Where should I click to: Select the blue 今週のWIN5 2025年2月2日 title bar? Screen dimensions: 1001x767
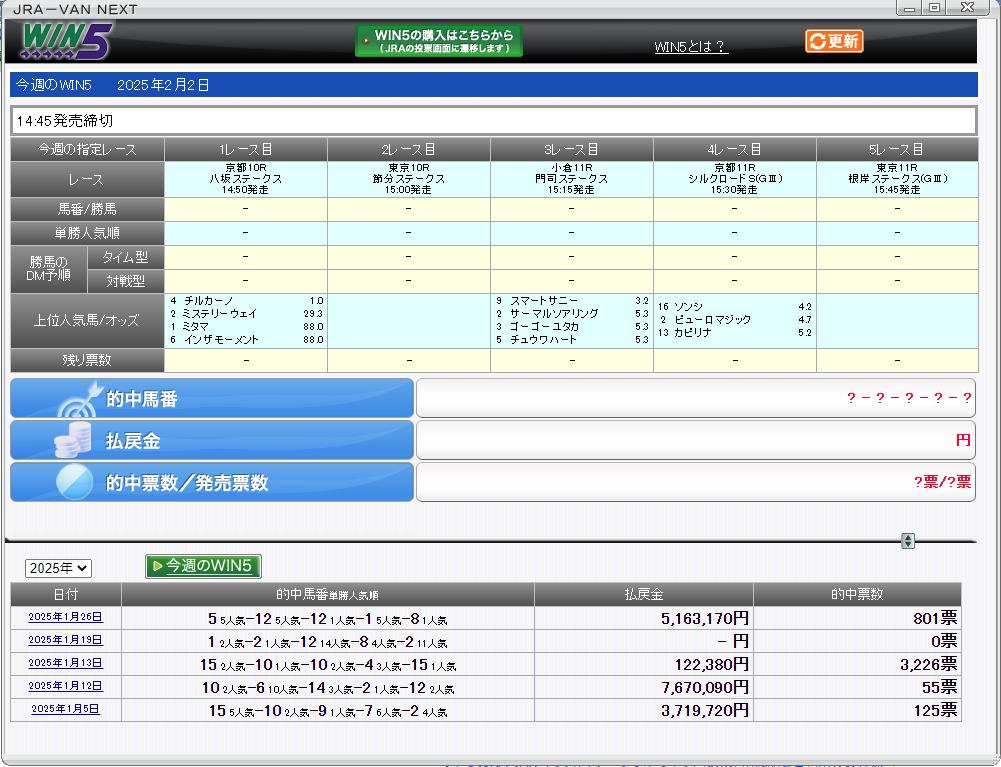coord(494,85)
